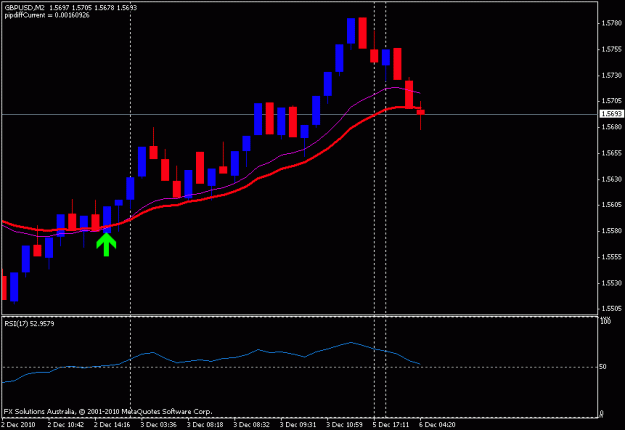Click the 2 Dec 14:16 time label
625x430 pixels.
click(112, 425)
